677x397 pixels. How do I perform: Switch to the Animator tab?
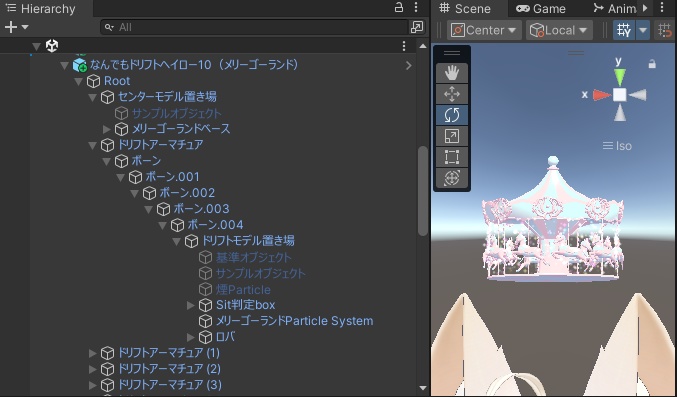point(614,8)
